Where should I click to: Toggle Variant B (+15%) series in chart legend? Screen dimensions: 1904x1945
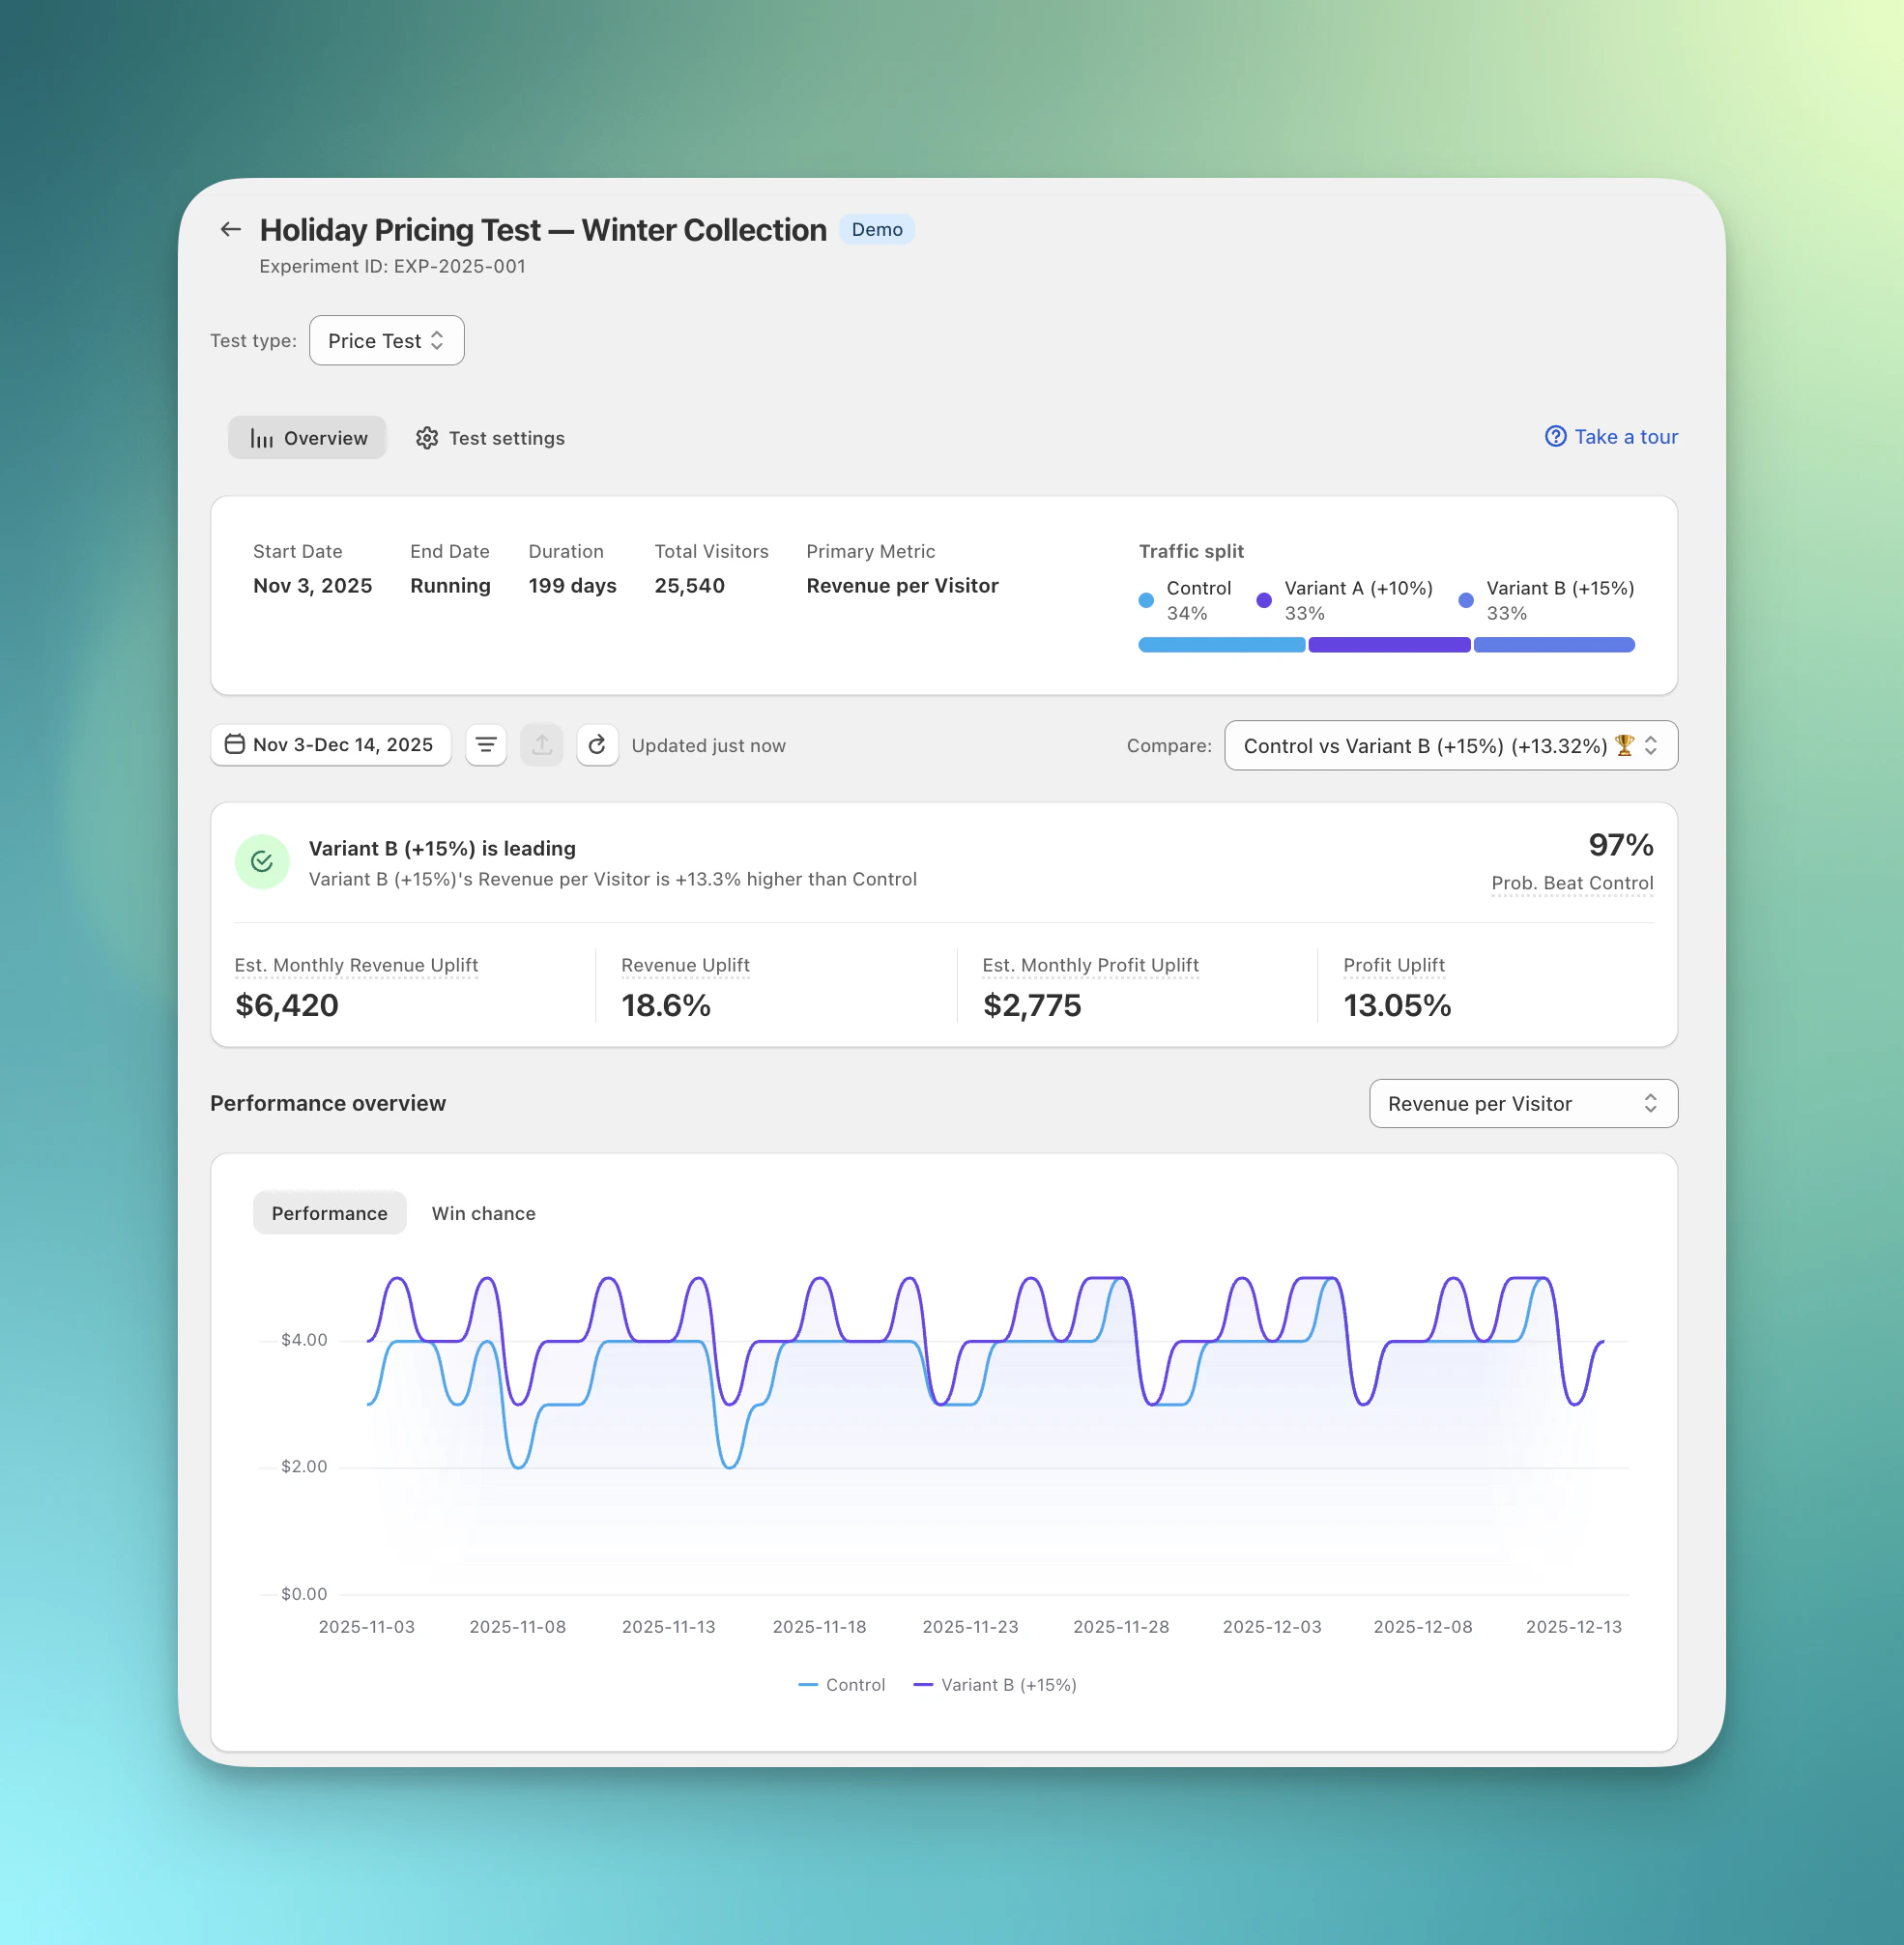point(995,1685)
